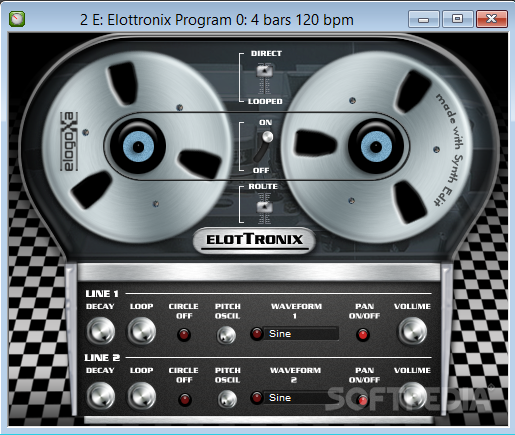
Task: Turn the Line 2 VOLUME knob
Action: click(412, 396)
